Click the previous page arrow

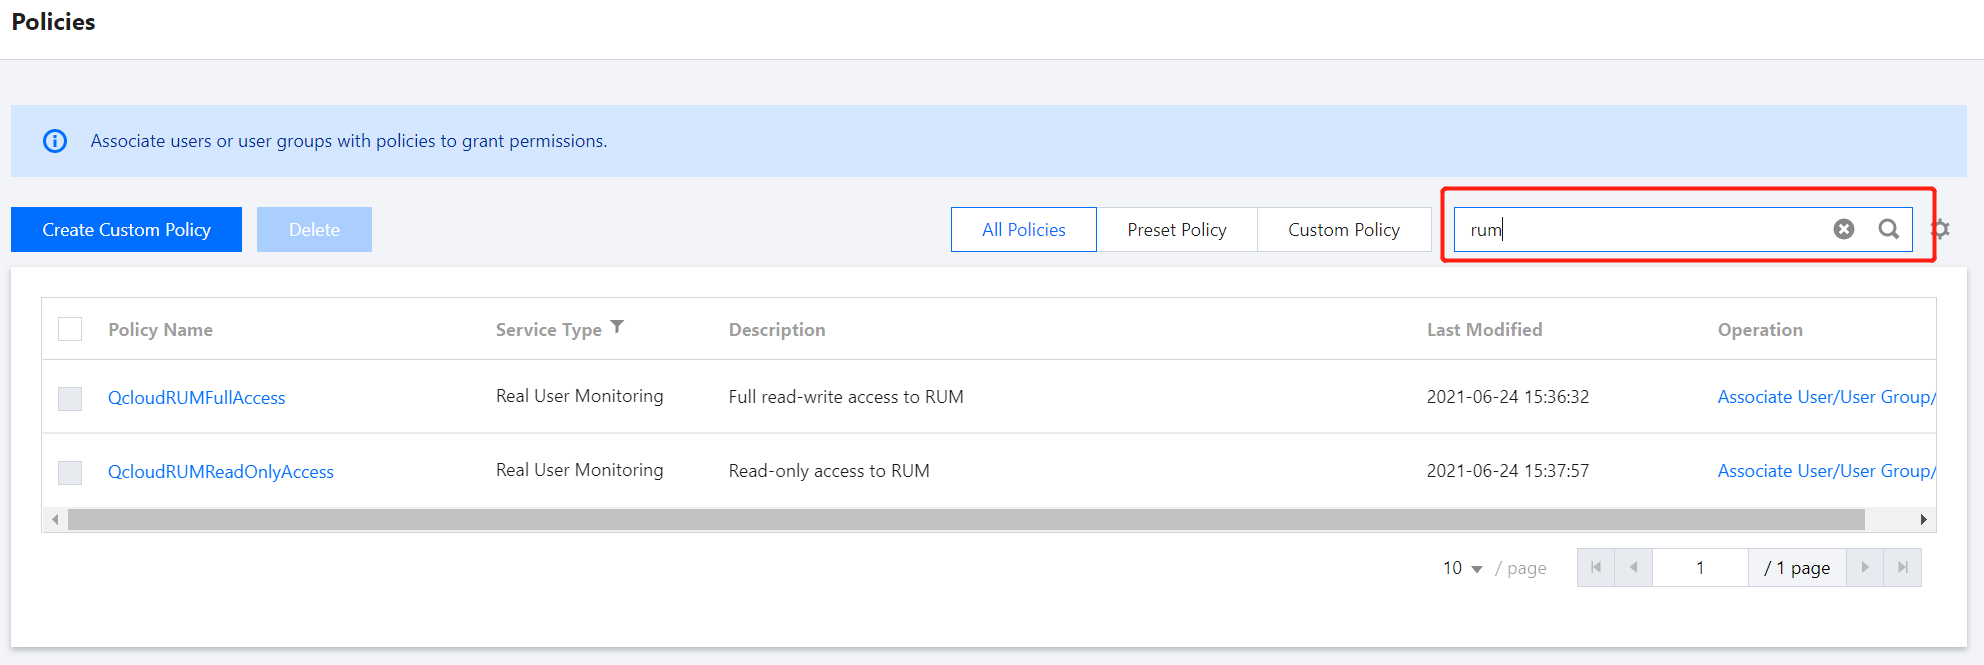pyautogui.click(x=1633, y=567)
